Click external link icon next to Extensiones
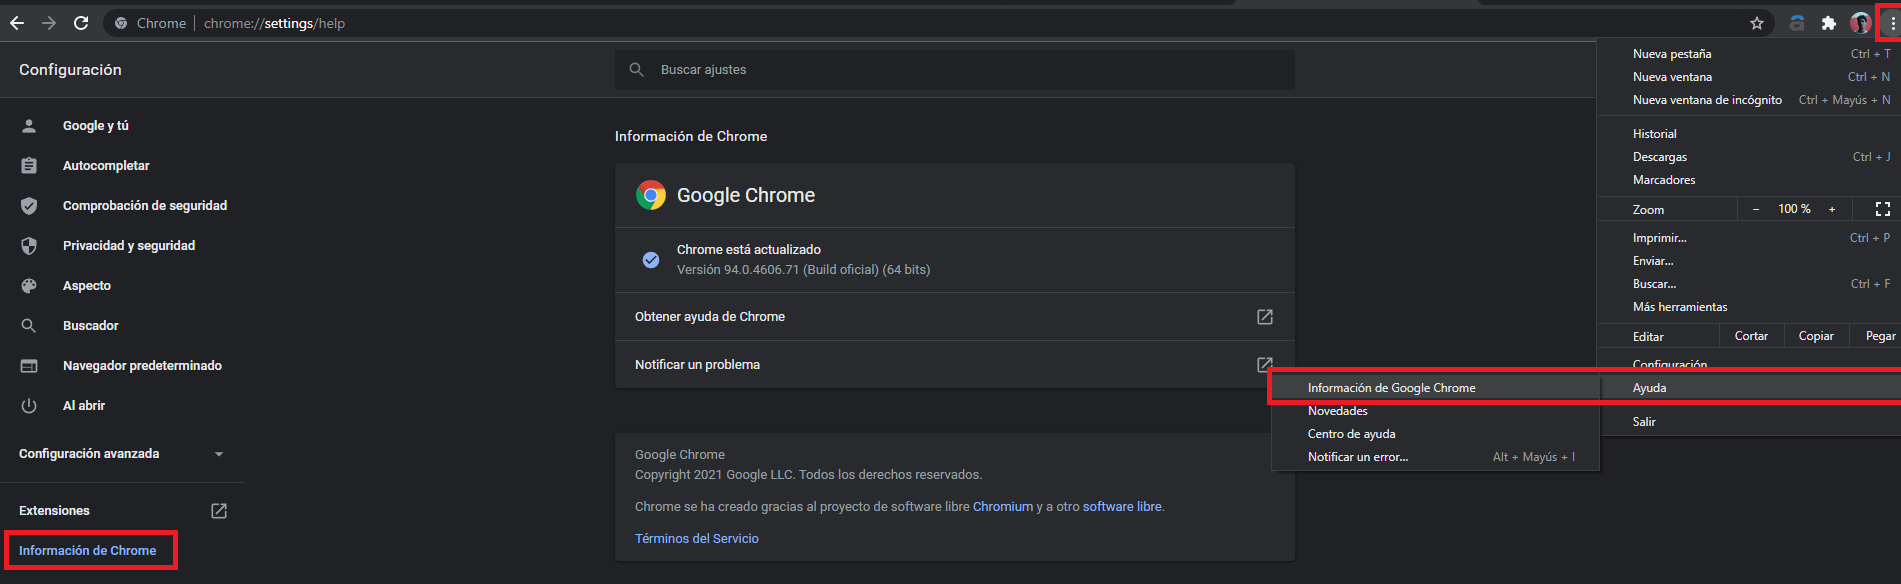 coord(219,511)
